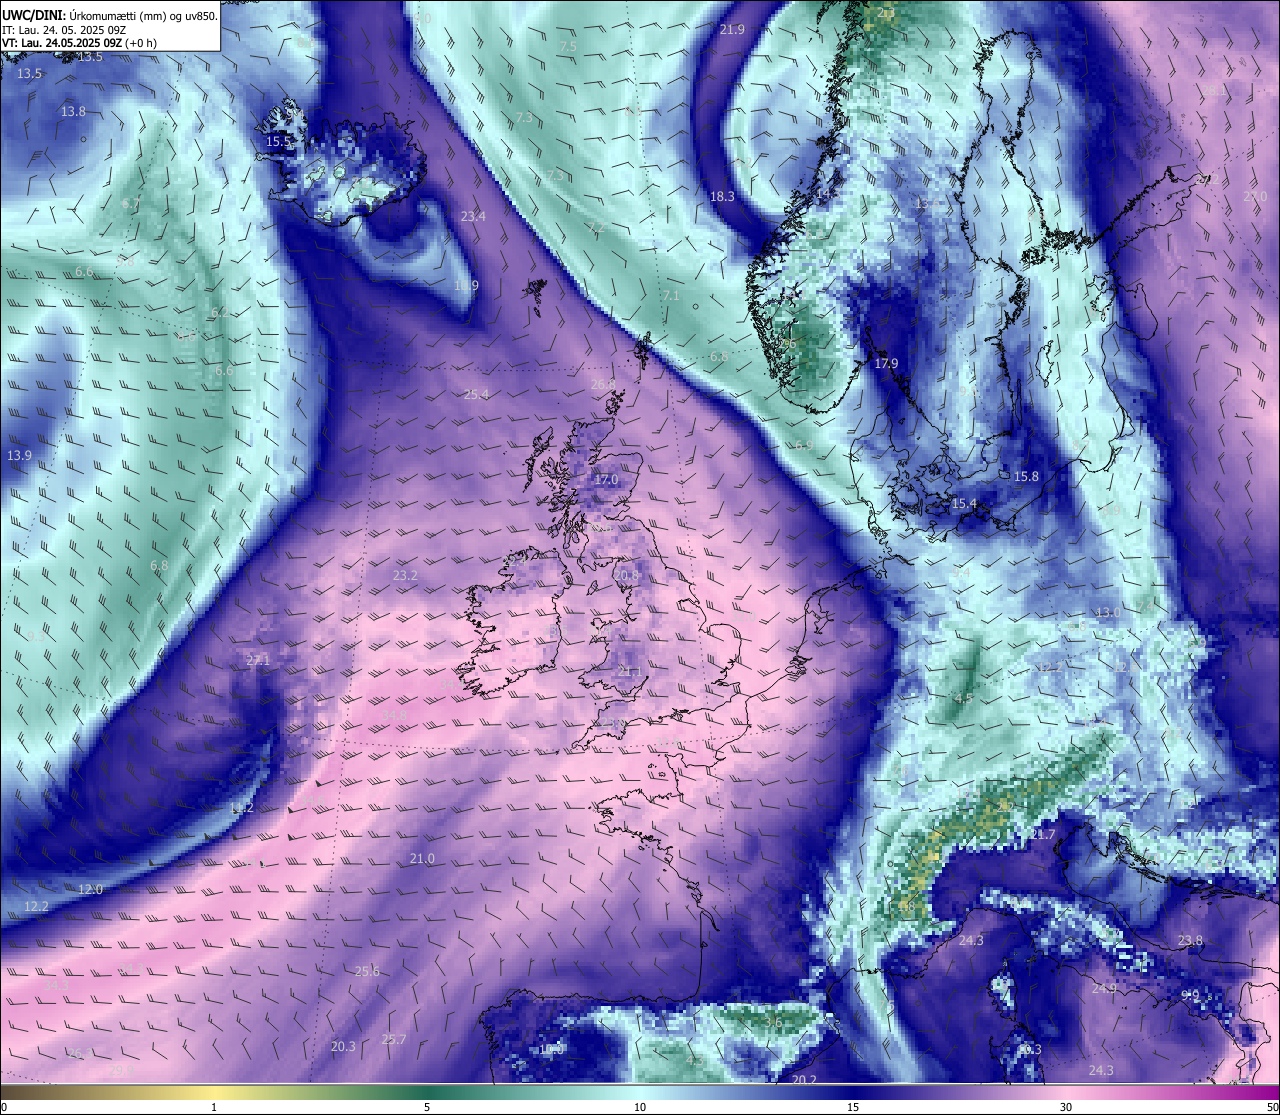This screenshot has width=1280, height=1115.
Task: Click the 1 tick on the color scale
Action: click(x=214, y=1107)
